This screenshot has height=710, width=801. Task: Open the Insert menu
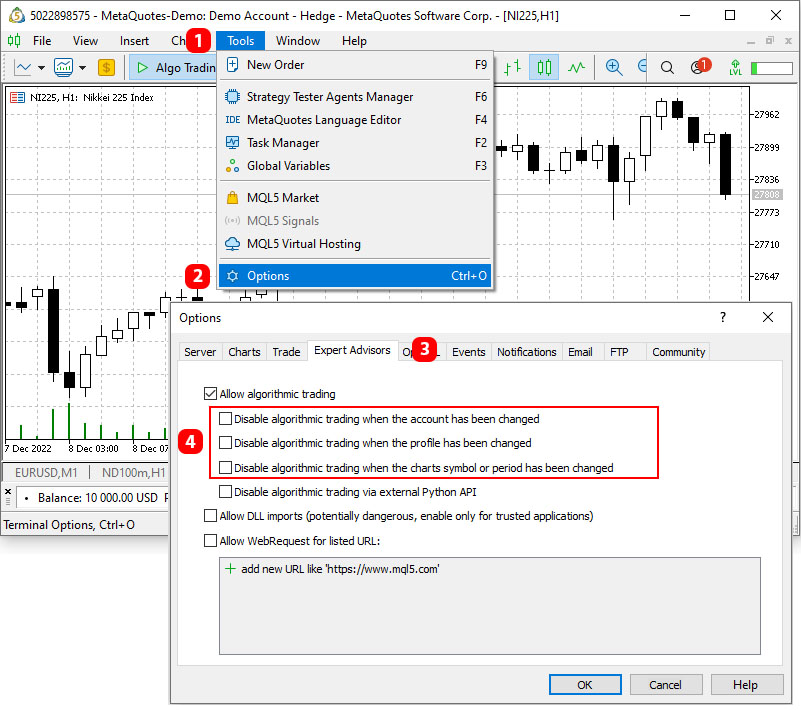coord(134,41)
